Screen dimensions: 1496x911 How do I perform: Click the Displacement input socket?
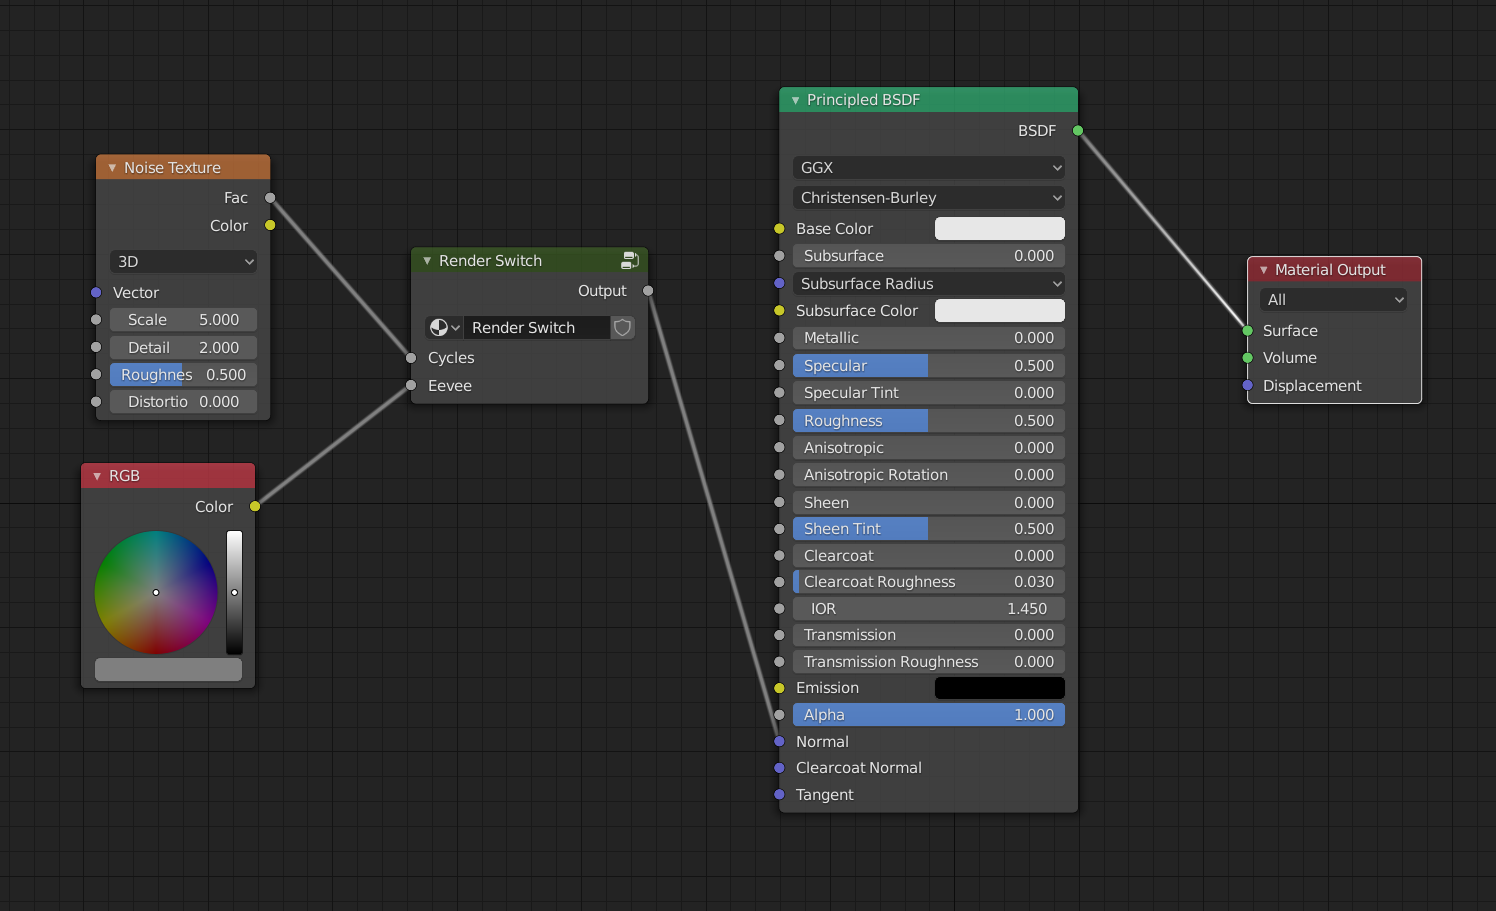[x=1248, y=386]
